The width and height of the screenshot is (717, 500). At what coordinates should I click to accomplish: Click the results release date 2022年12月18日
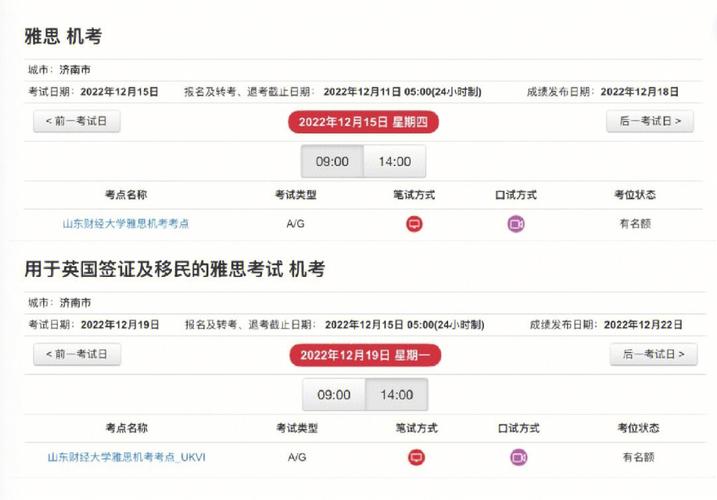(x=639, y=92)
